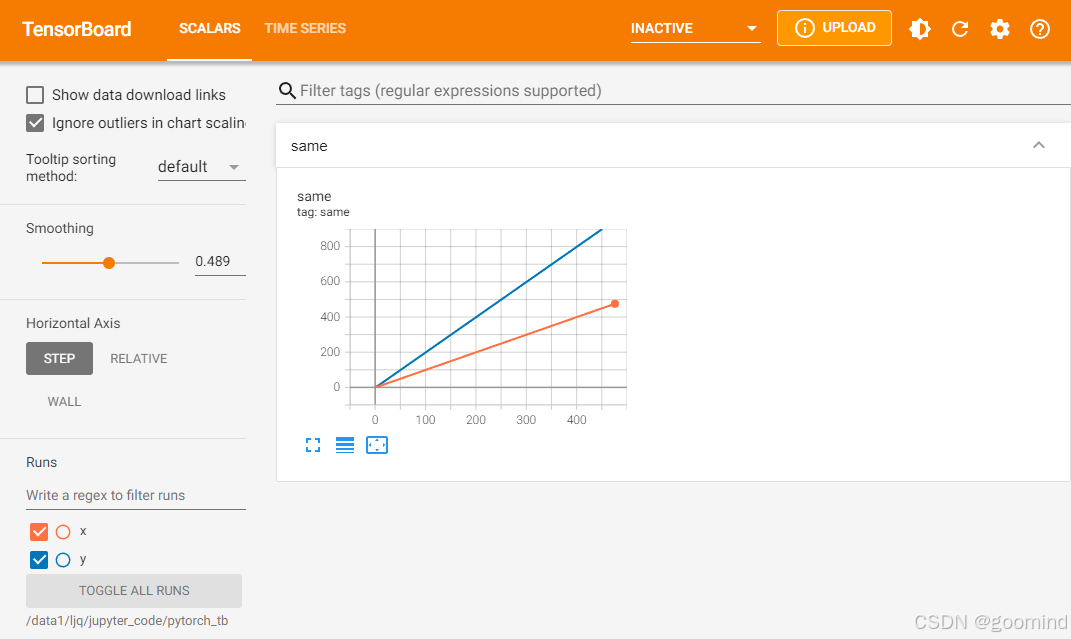Click the search magnifier icon
1071x639 pixels.
coord(287,91)
